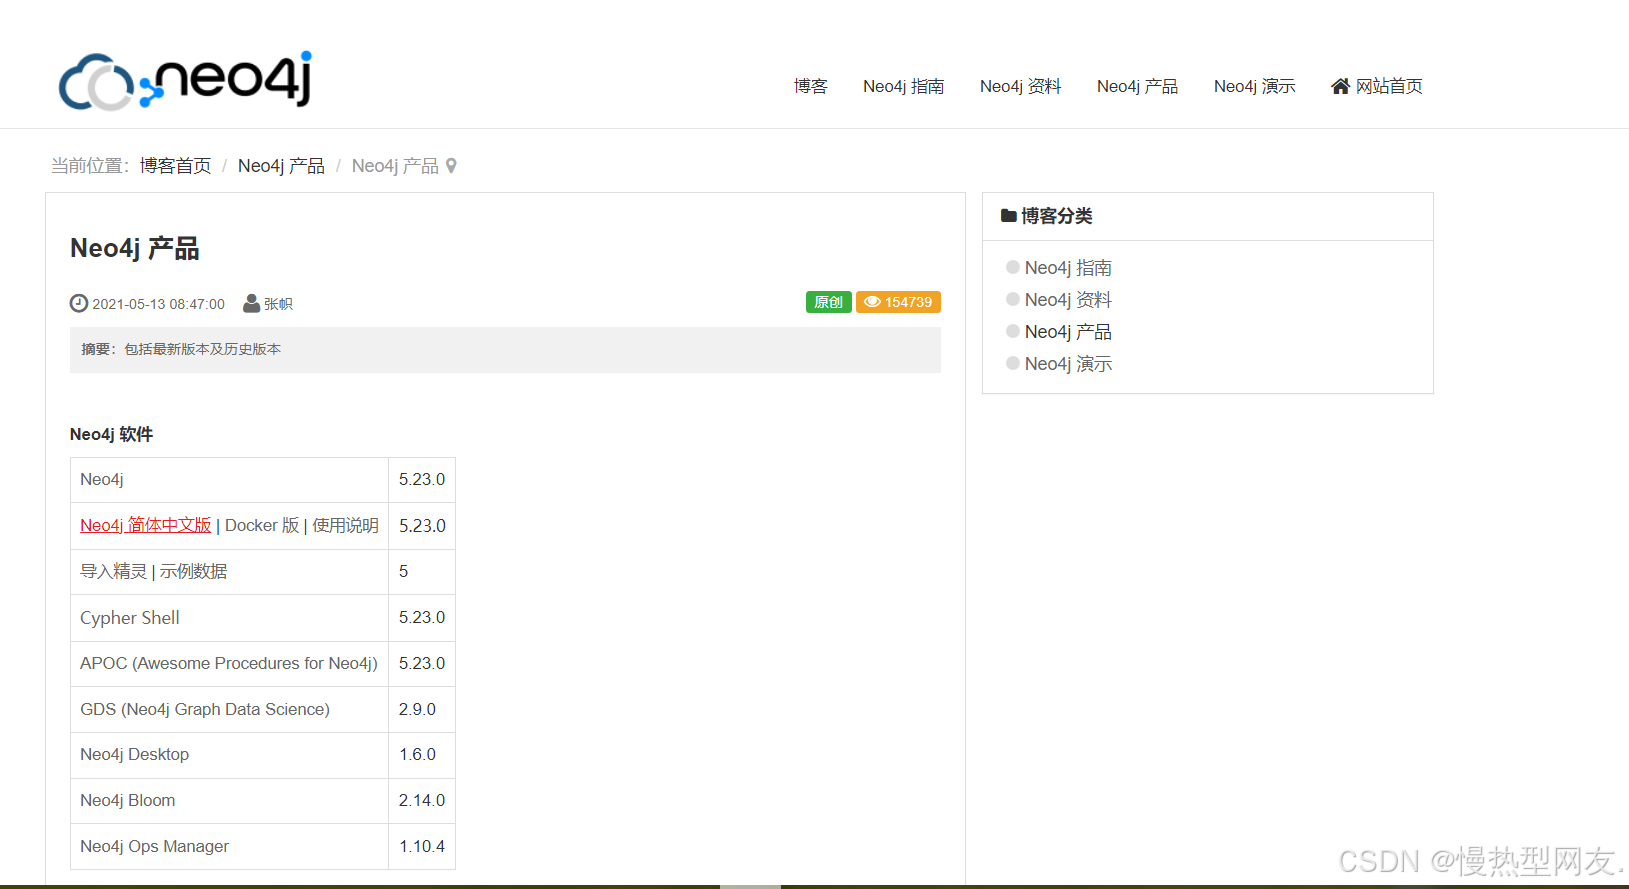This screenshot has width=1629, height=889.
Task: Click the post date 2021-05-13 08:47:00
Action: (158, 304)
